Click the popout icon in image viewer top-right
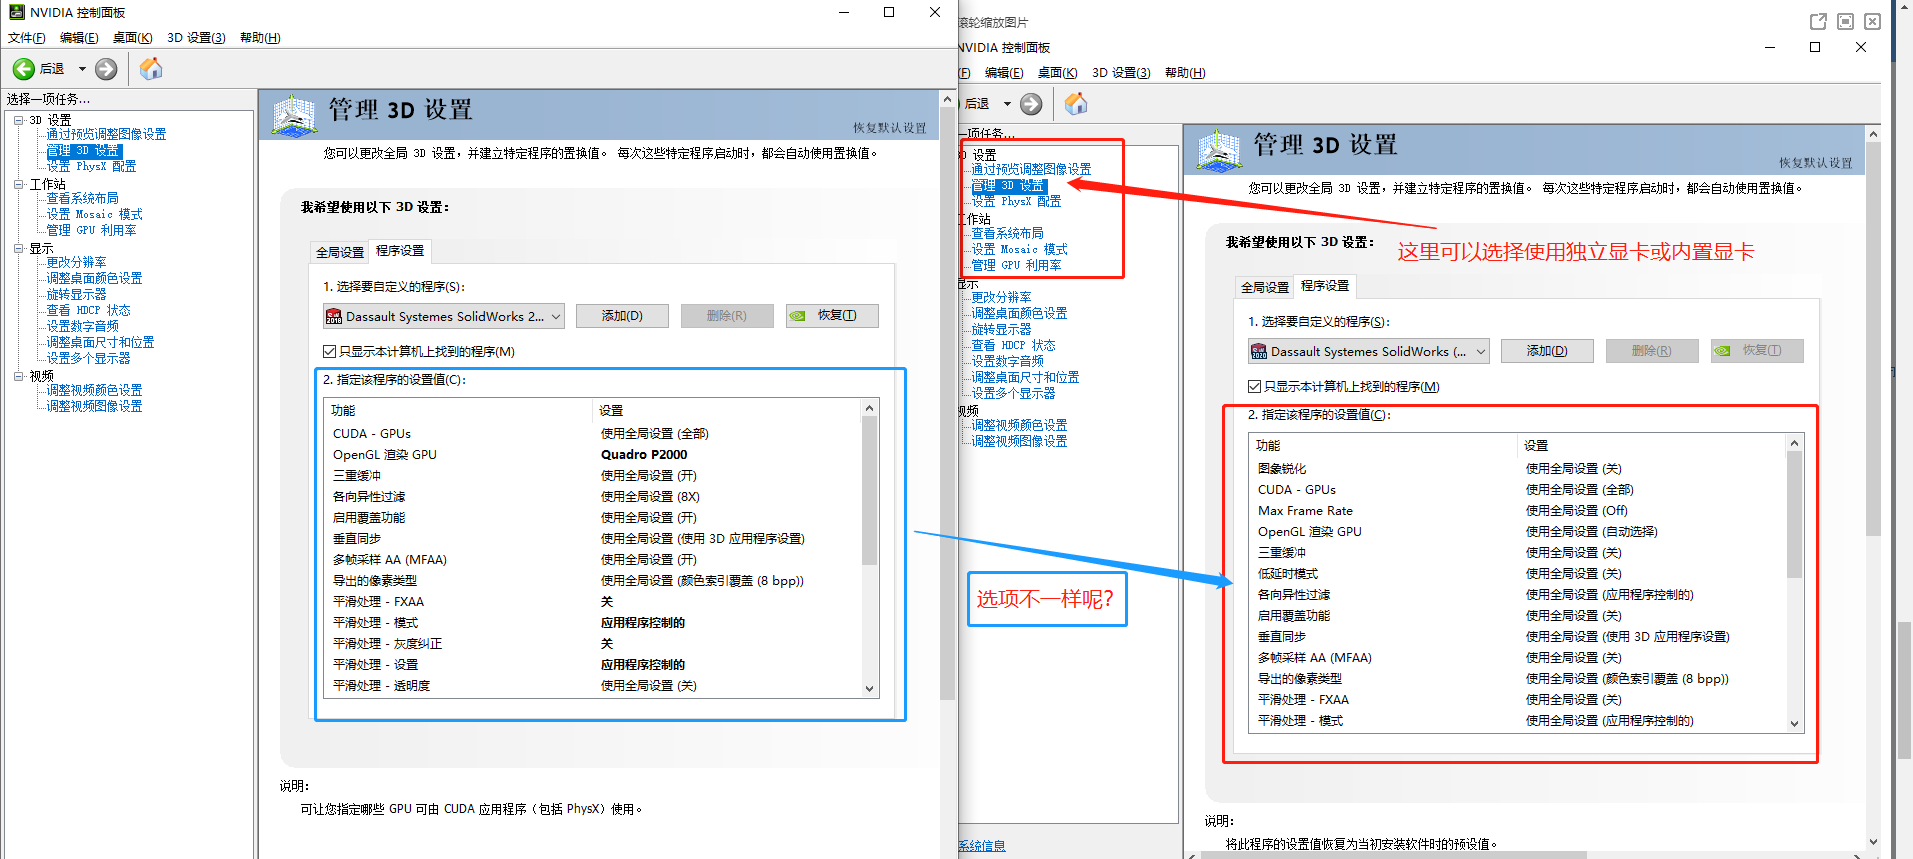1913x859 pixels. [1819, 21]
